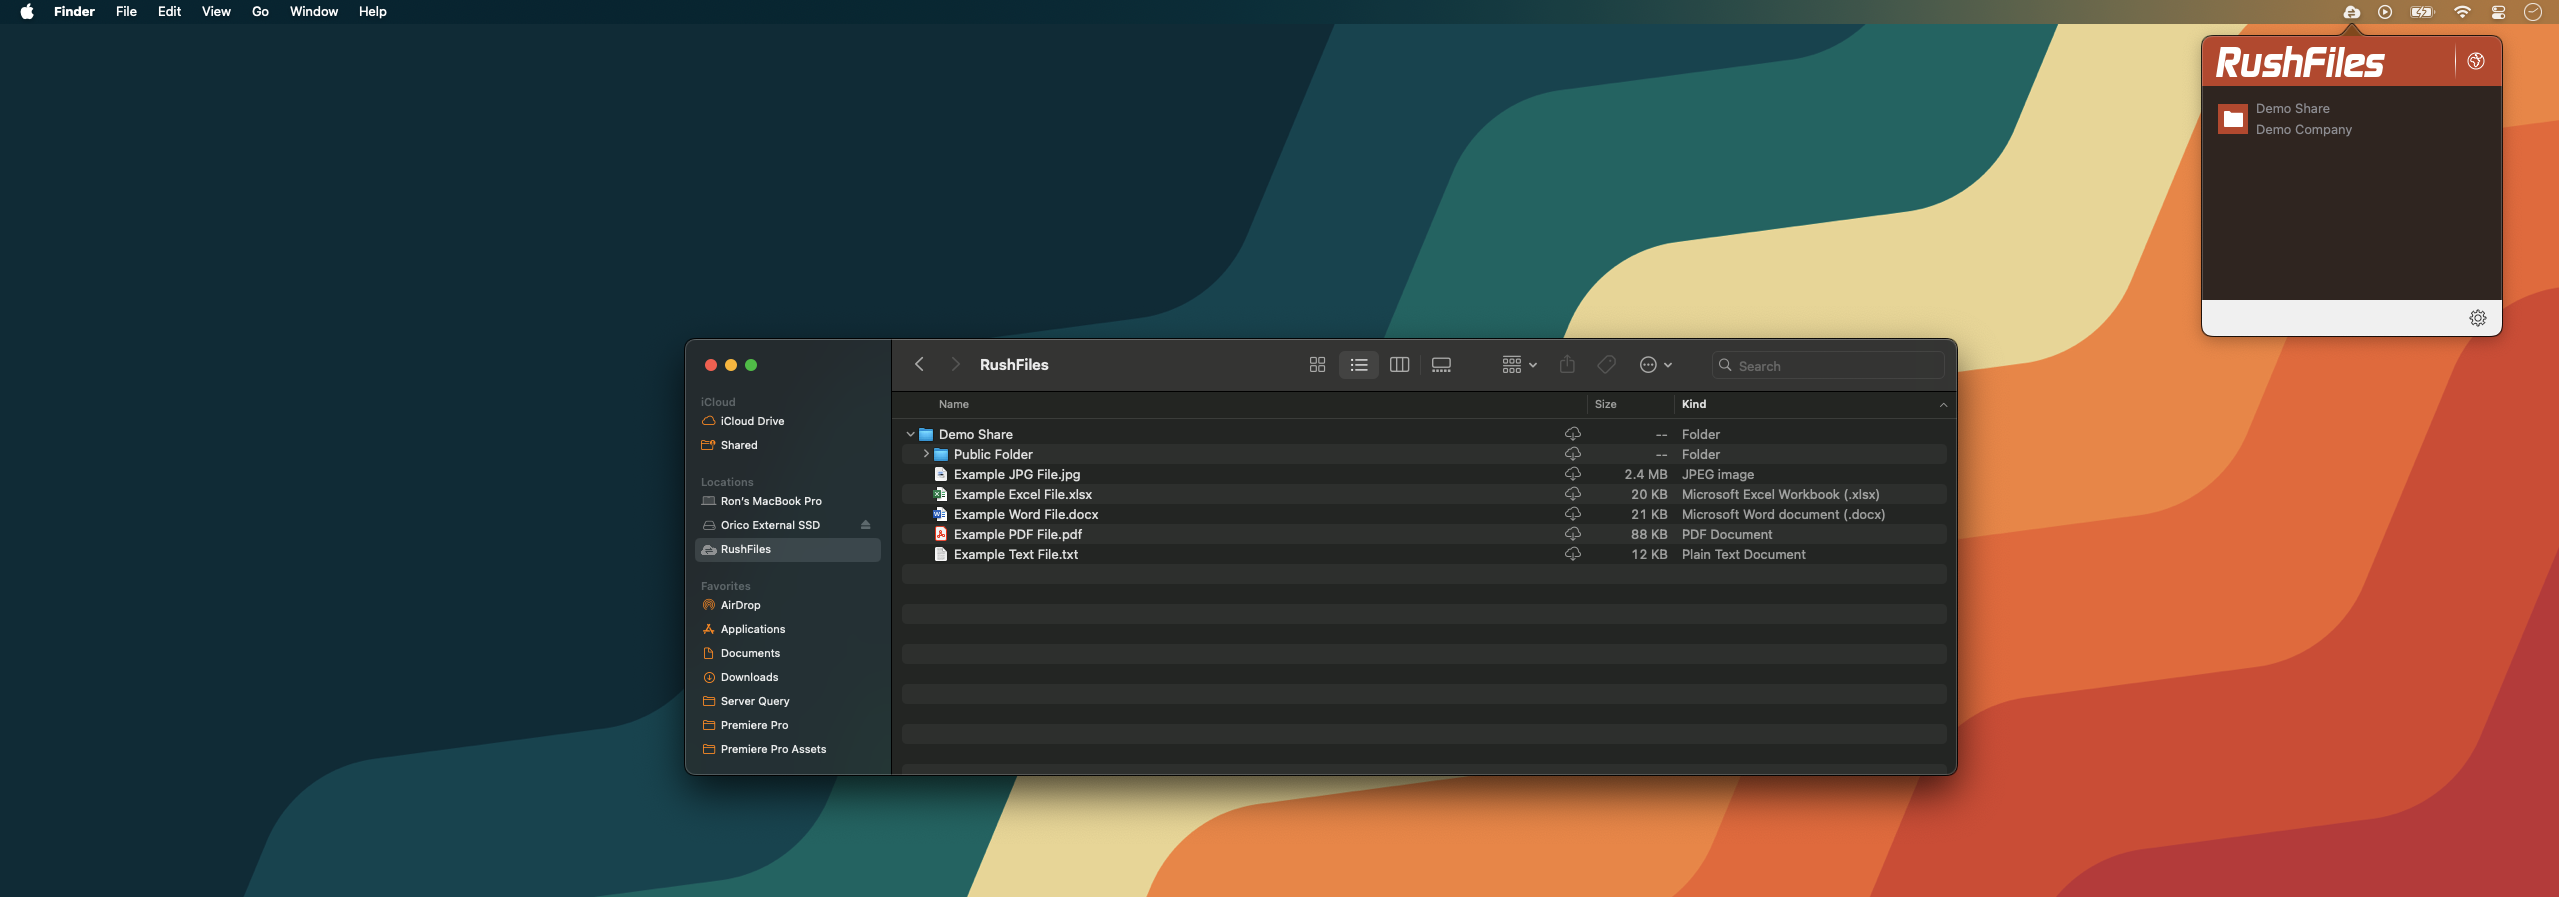Go back in the Finder window
This screenshot has width=2559, height=897.
click(919, 364)
